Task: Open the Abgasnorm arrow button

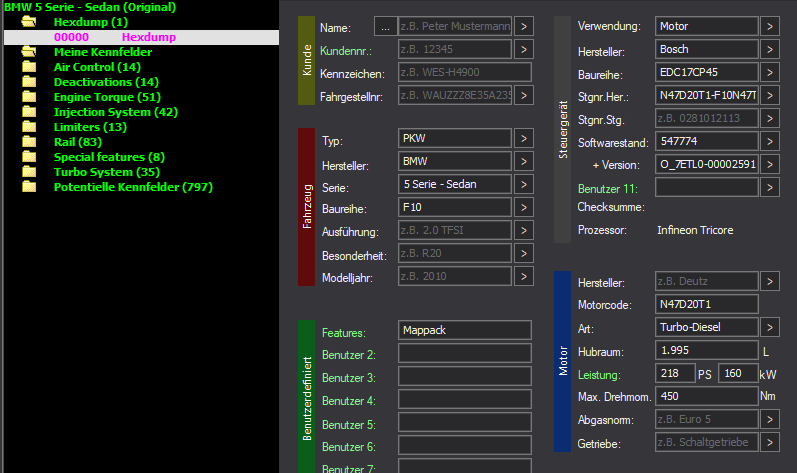Action: [770, 419]
